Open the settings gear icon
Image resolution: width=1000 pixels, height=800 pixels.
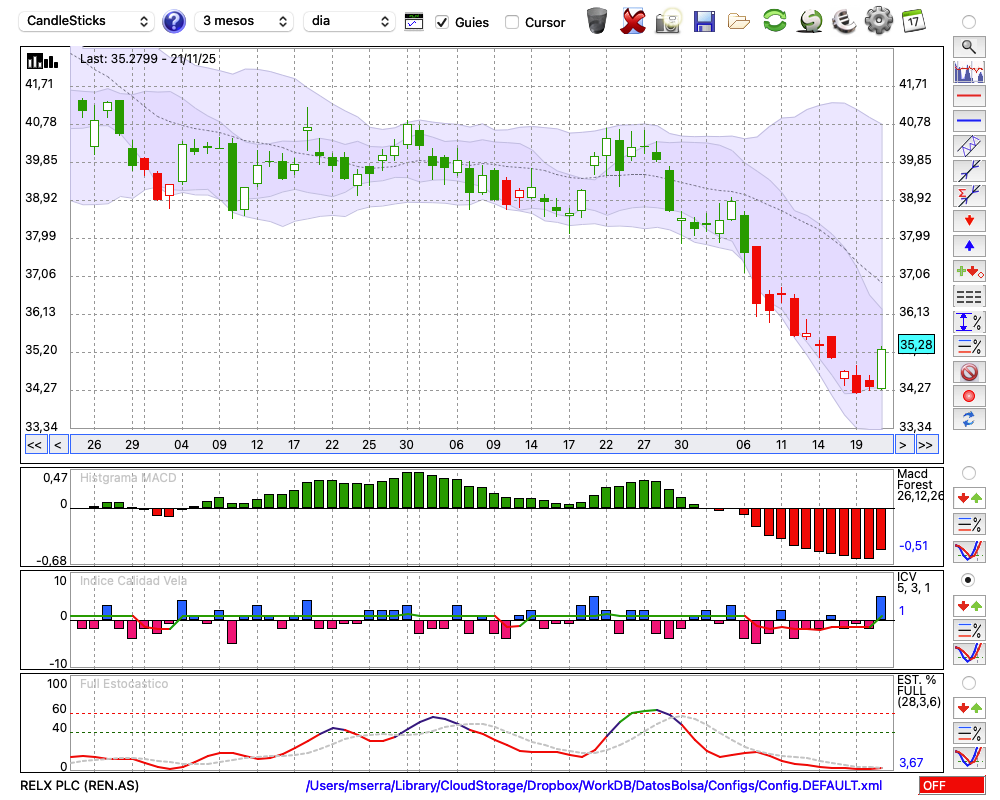[879, 21]
